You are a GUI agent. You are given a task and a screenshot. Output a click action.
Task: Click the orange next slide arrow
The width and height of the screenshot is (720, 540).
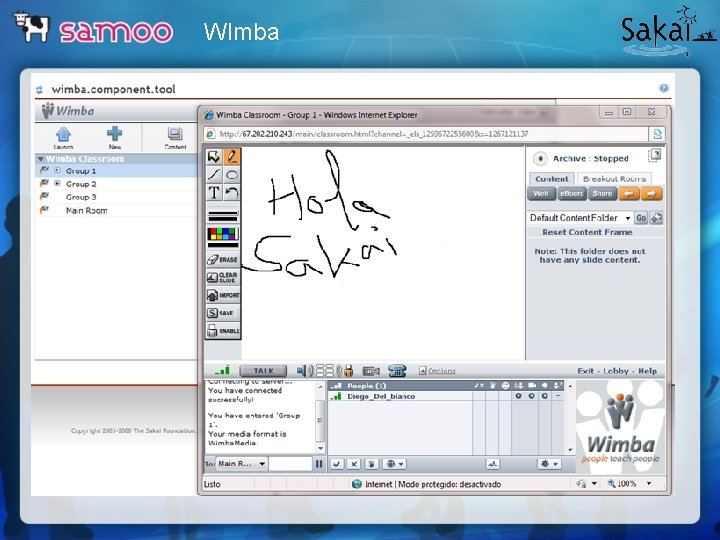[x=652, y=194]
